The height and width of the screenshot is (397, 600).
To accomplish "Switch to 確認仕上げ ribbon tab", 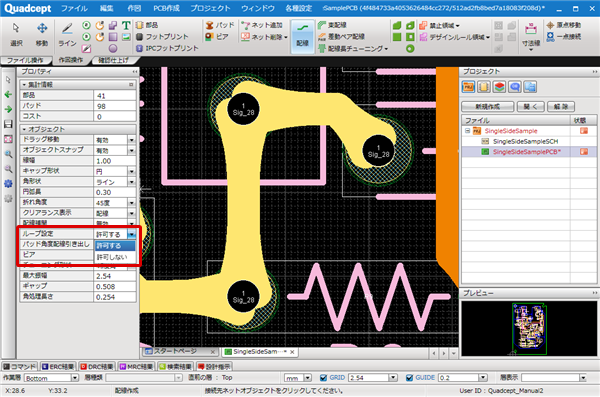I will click(114, 60).
